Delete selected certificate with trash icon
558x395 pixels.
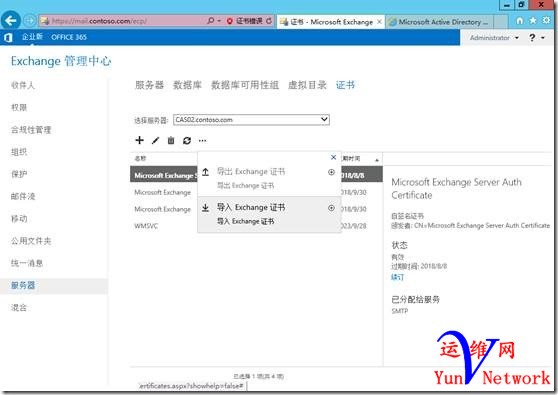coord(171,141)
